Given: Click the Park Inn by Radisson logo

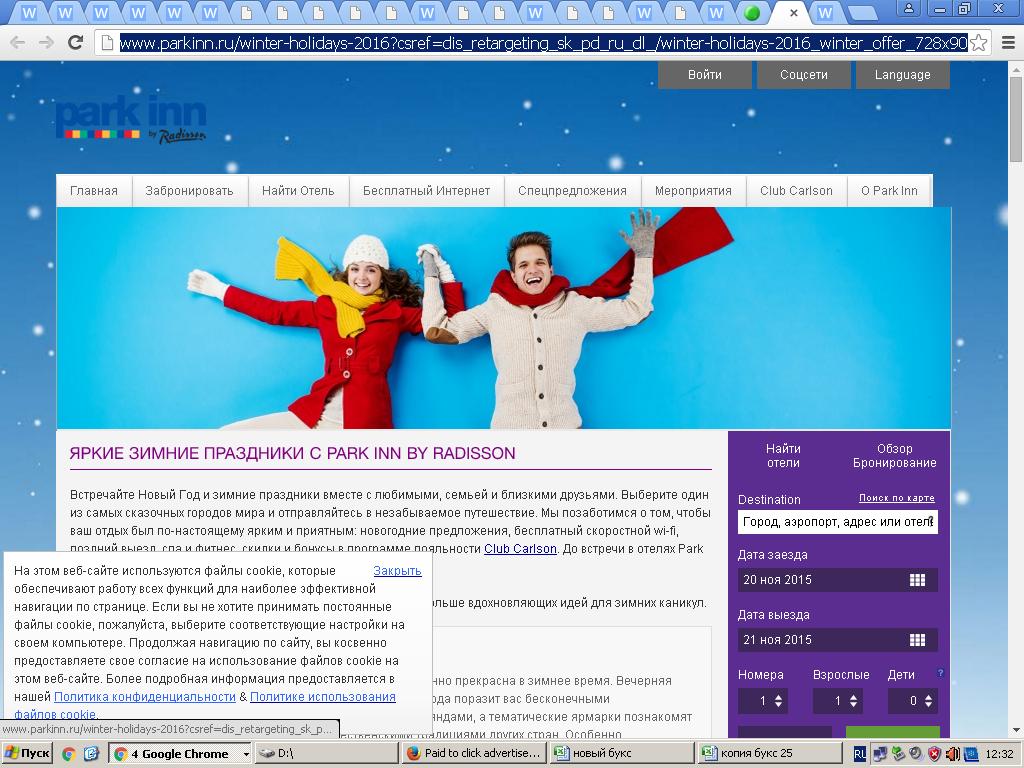Looking at the screenshot, I should tap(131, 120).
